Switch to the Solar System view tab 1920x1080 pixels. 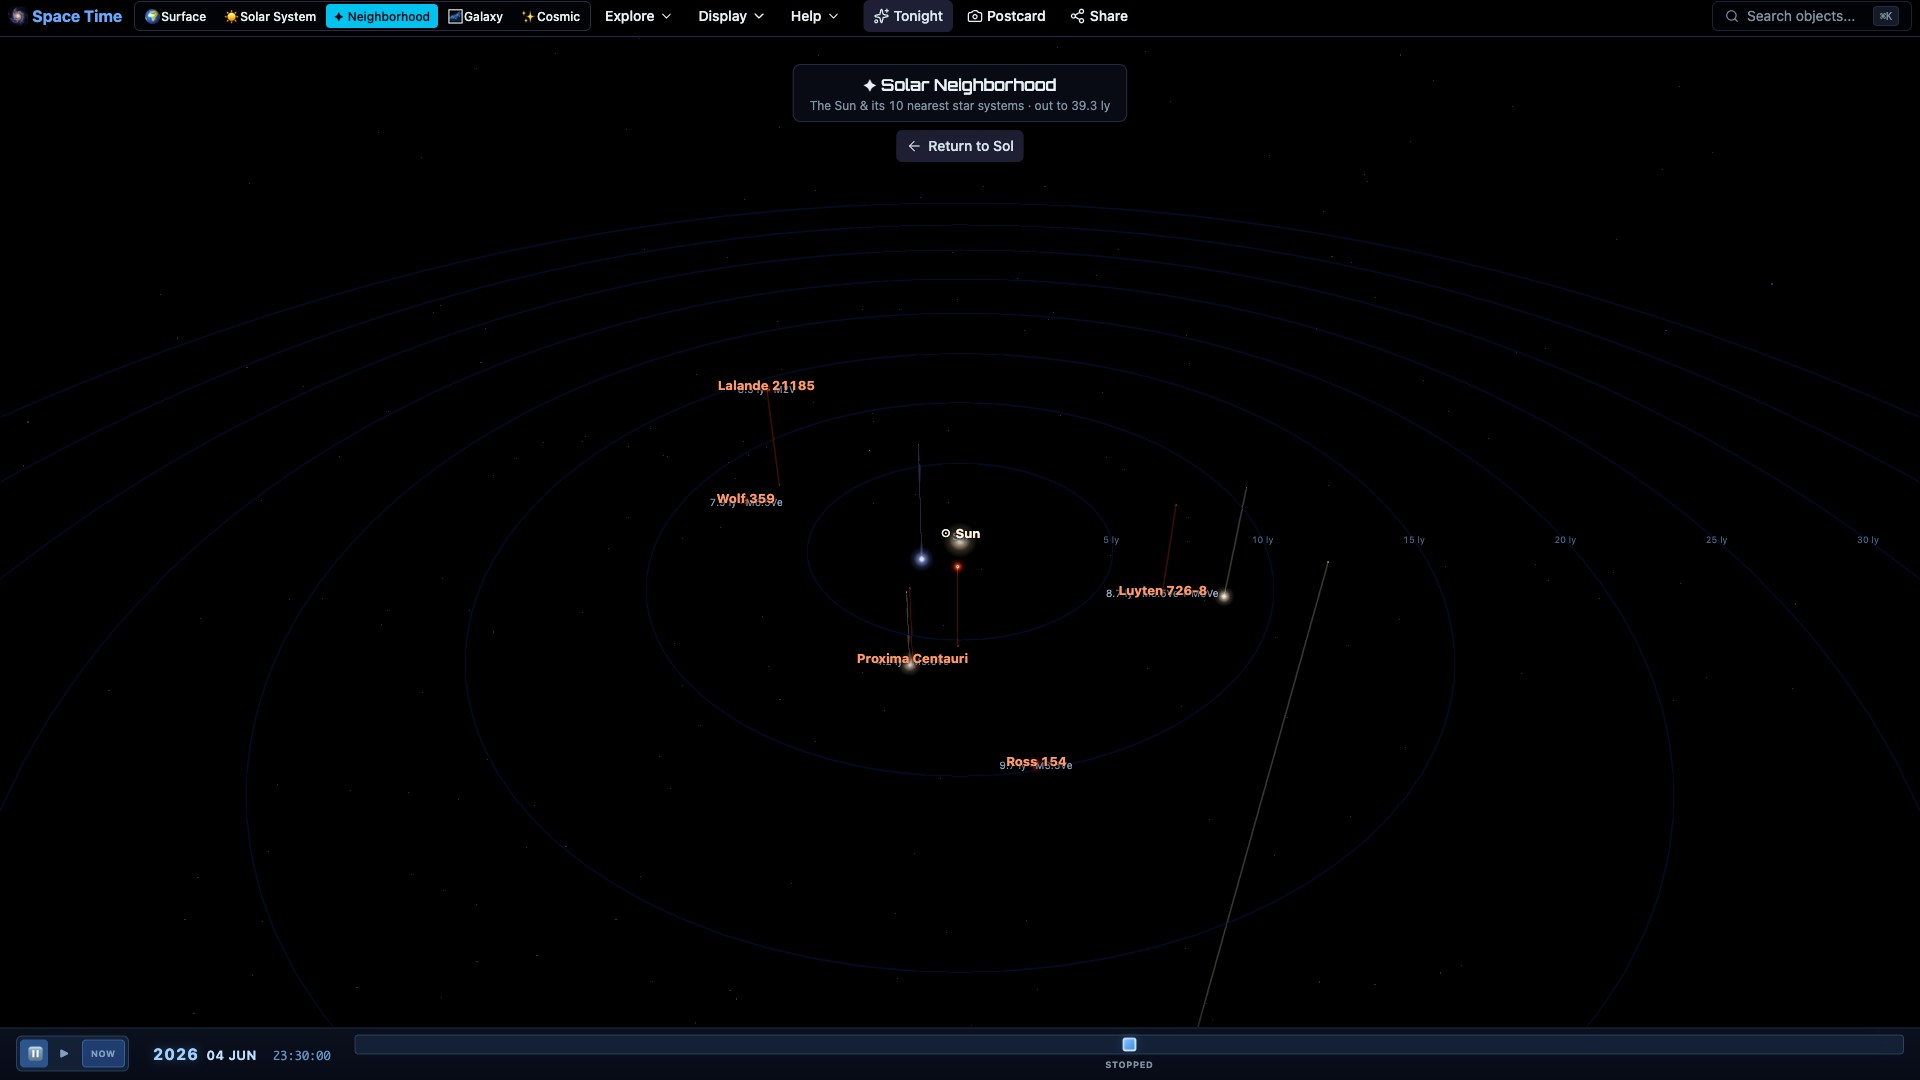270,16
